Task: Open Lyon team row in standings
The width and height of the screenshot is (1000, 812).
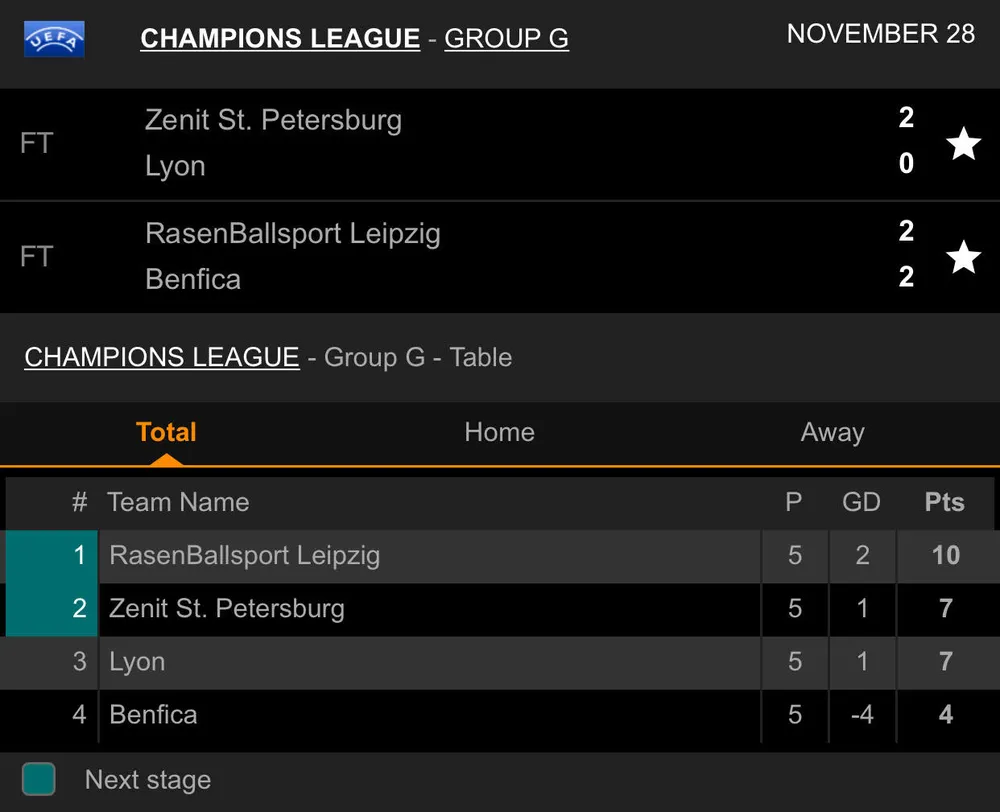Action: point(137,661)
